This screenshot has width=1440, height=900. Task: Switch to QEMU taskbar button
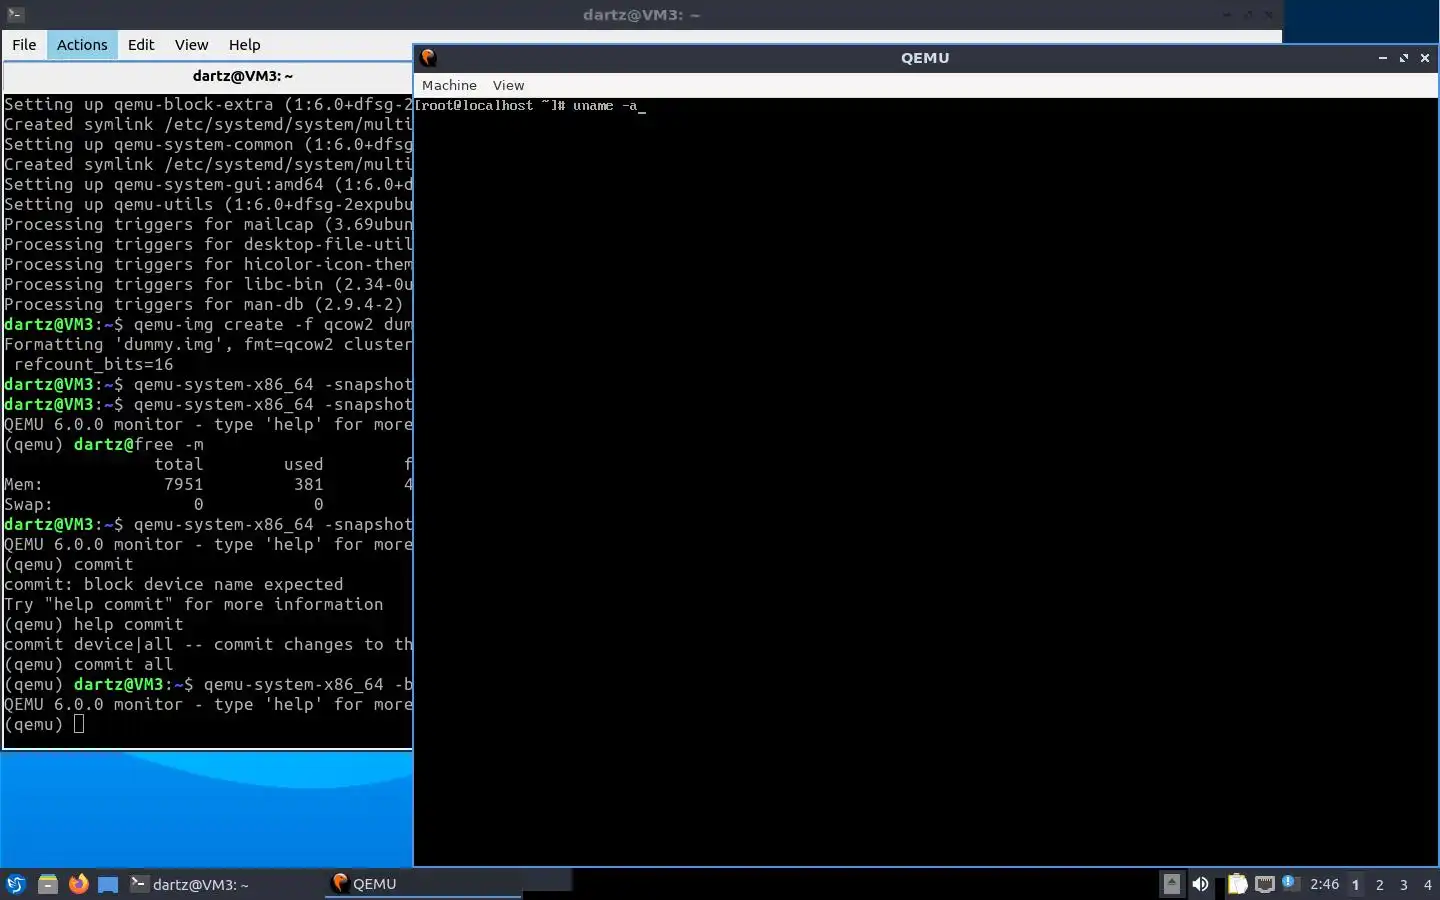click(425, 884)
